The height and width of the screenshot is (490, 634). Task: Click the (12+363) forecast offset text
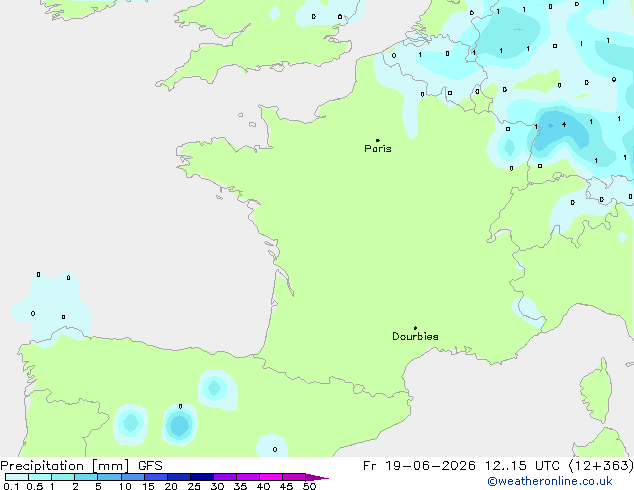click(x=601, y=466)
